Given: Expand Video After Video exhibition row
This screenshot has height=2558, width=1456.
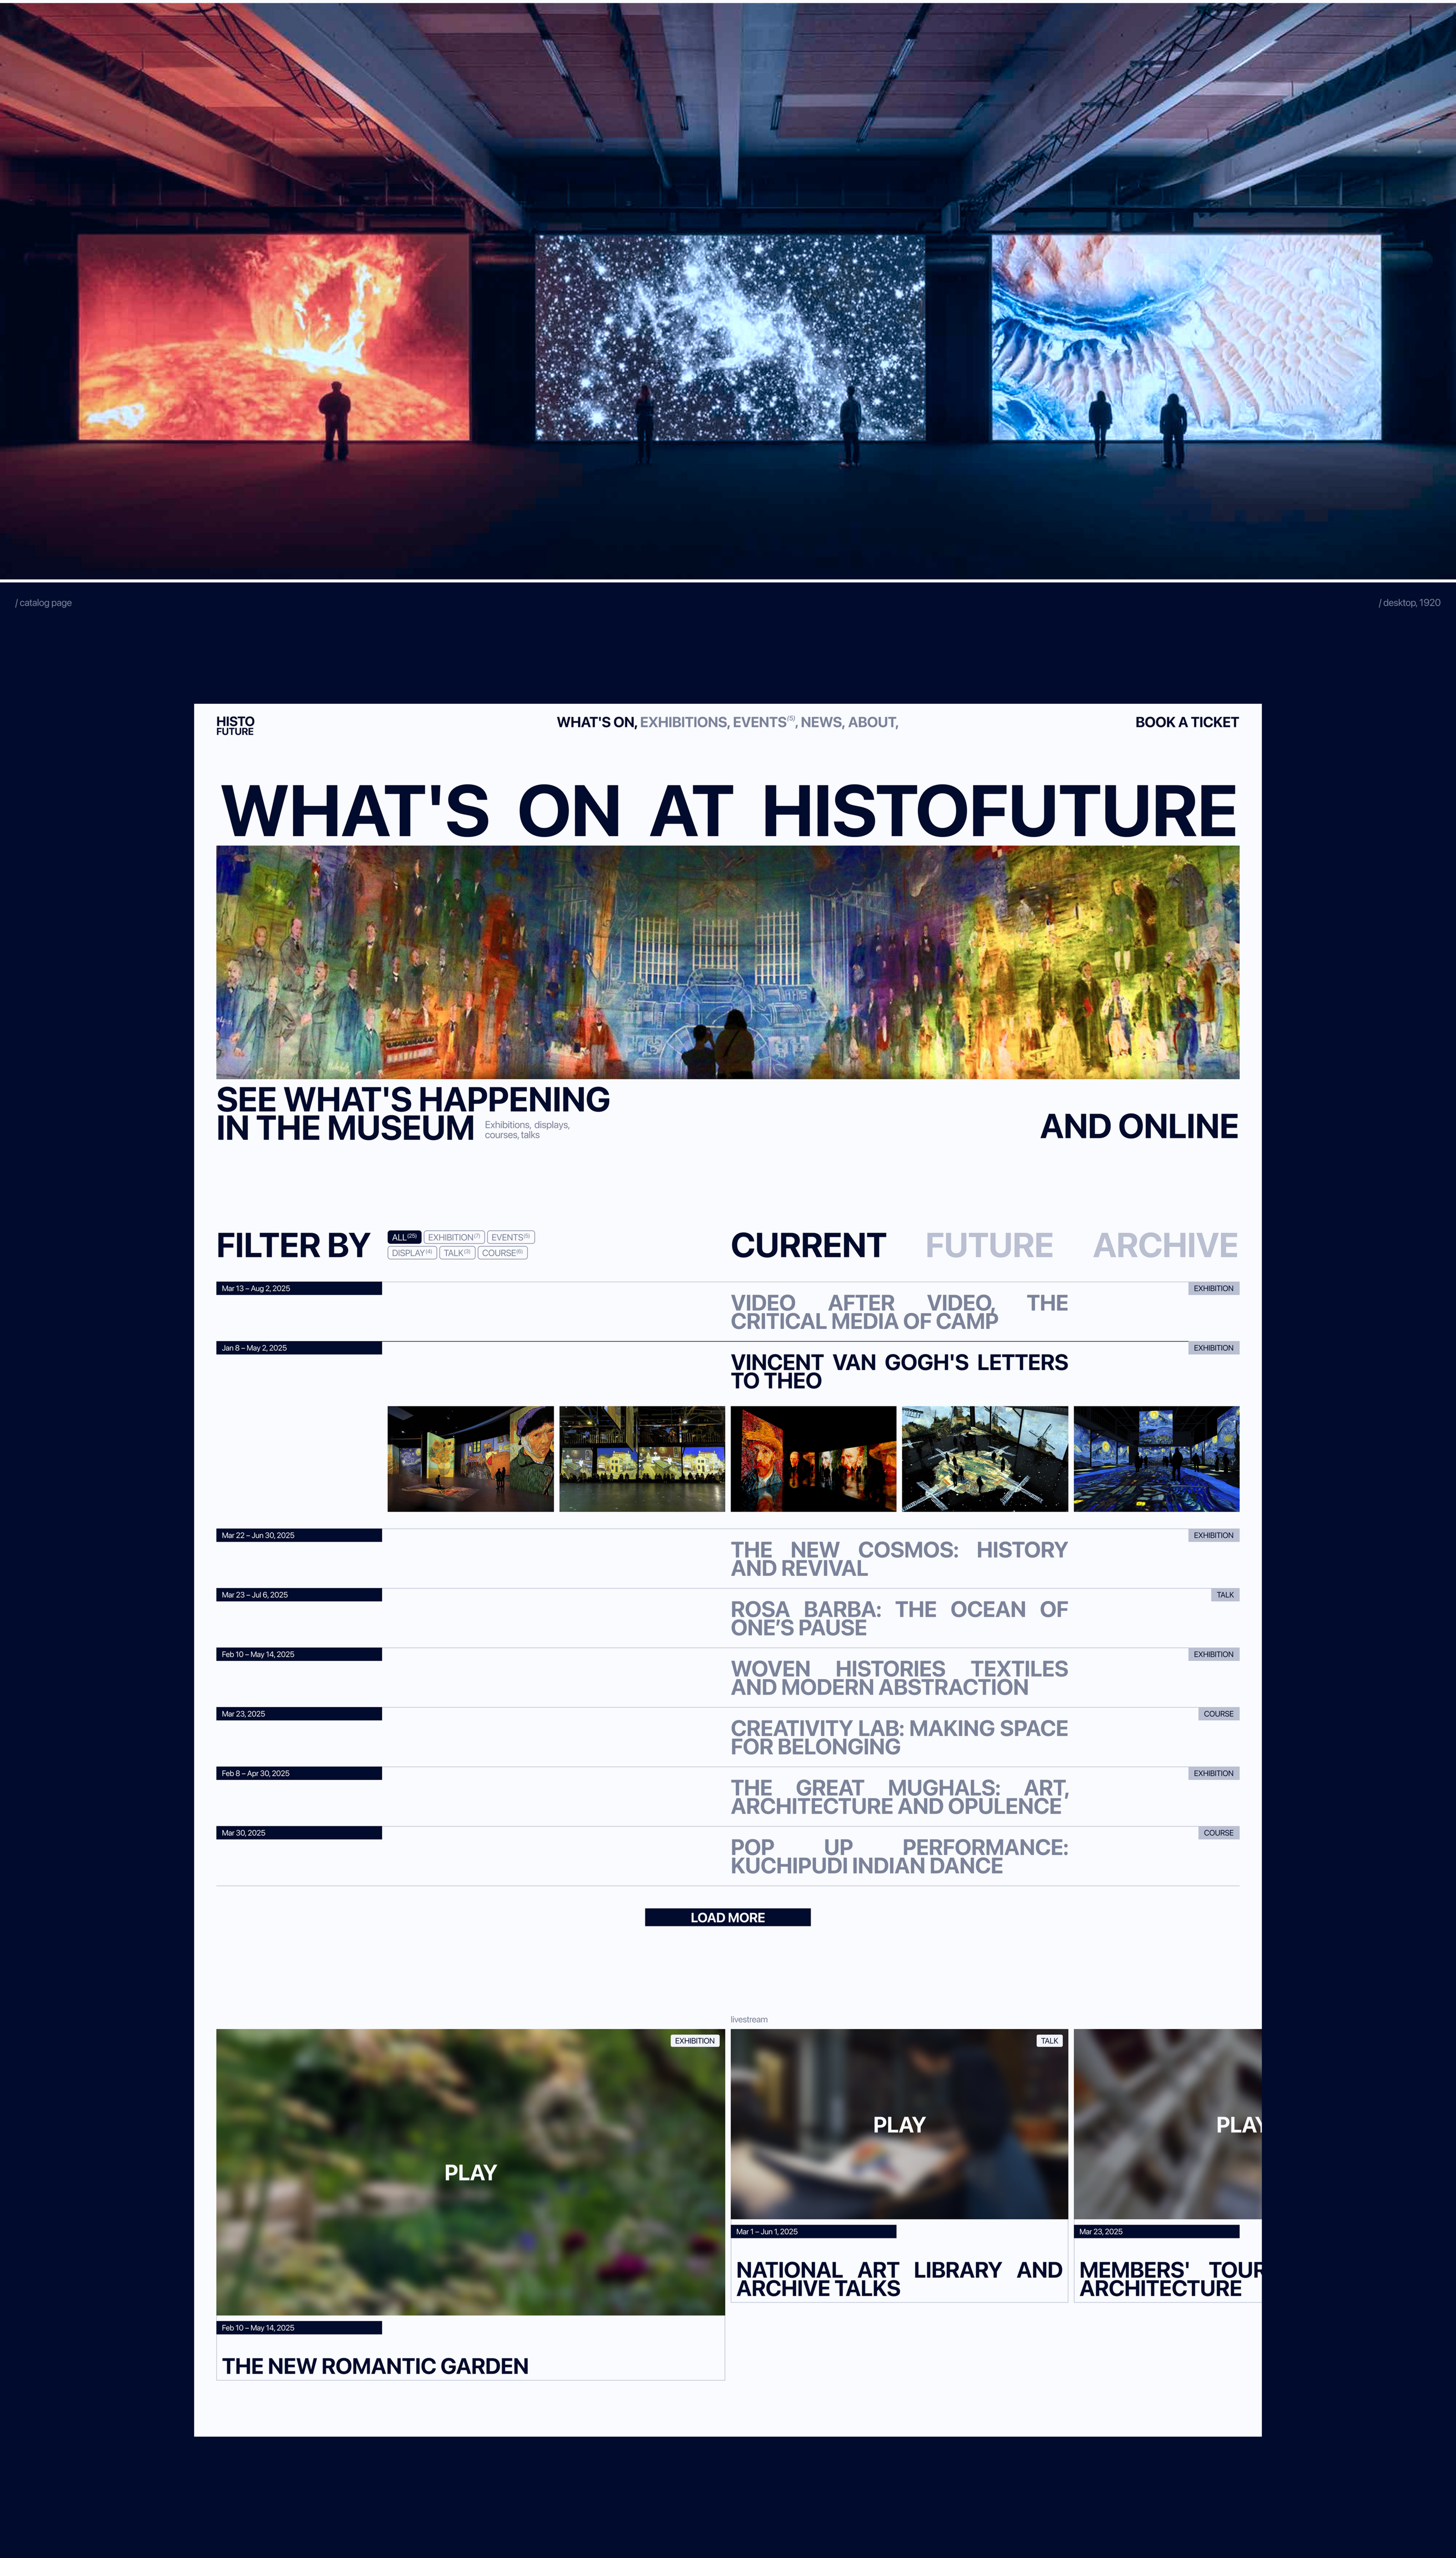Looking at the screenshot, I should 898,1311.
